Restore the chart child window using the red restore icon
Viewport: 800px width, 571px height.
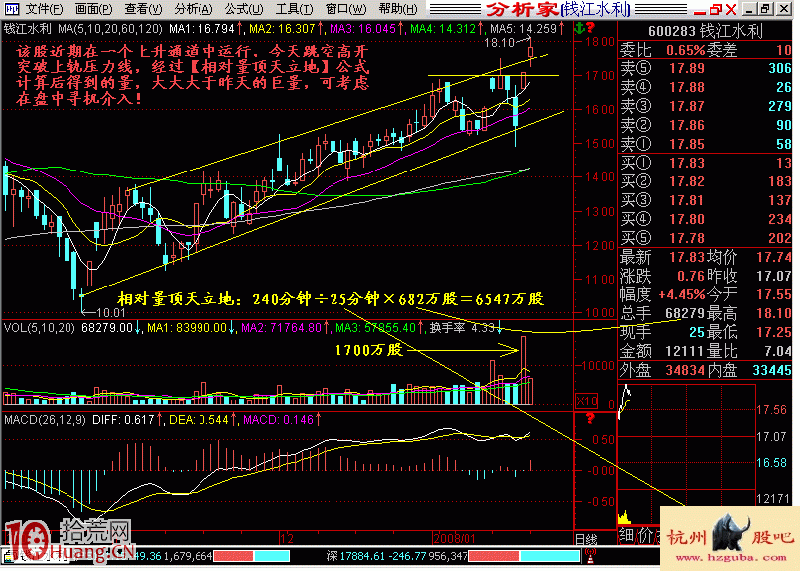click(x=716, y=9)
